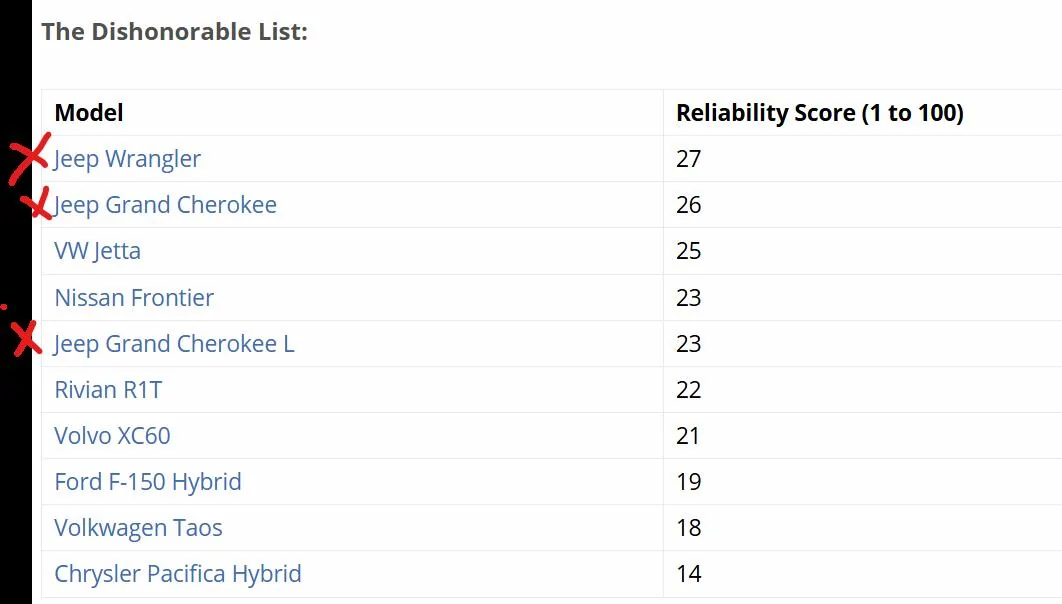This screenshot has height=604, width=1062.
Task: Follow the VW Jetta model link
Action: (x=98, y=251)
